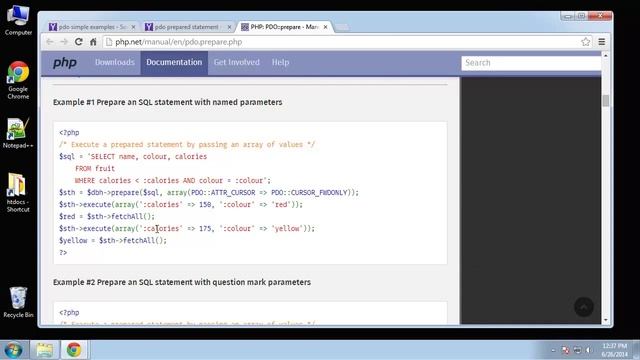Click the '?>' closing tag
This screenshot has height=360, width=640.
tap(63, 253)
